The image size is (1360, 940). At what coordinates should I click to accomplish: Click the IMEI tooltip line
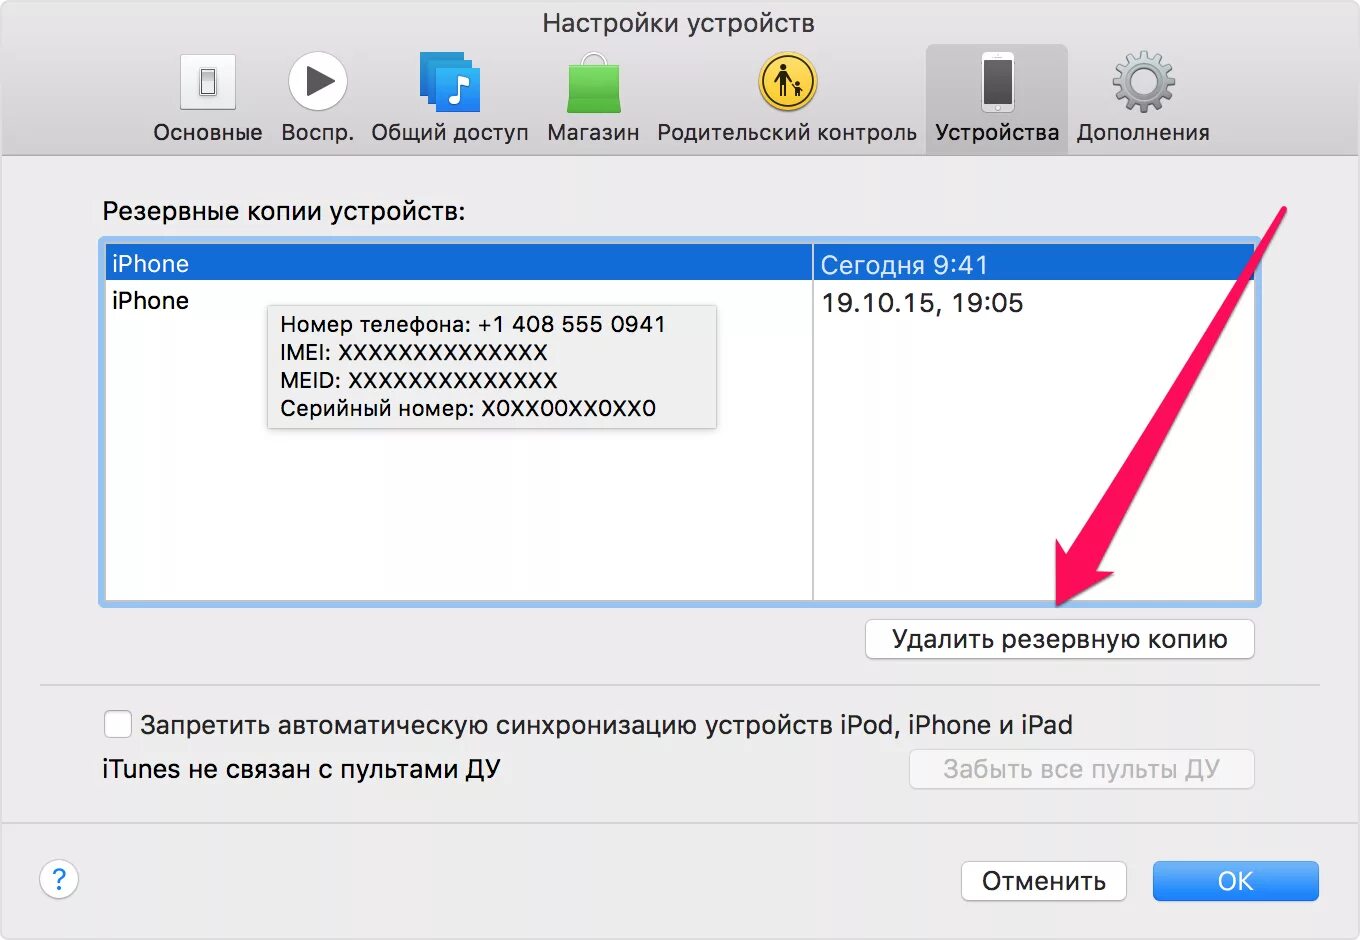(414, 352)
